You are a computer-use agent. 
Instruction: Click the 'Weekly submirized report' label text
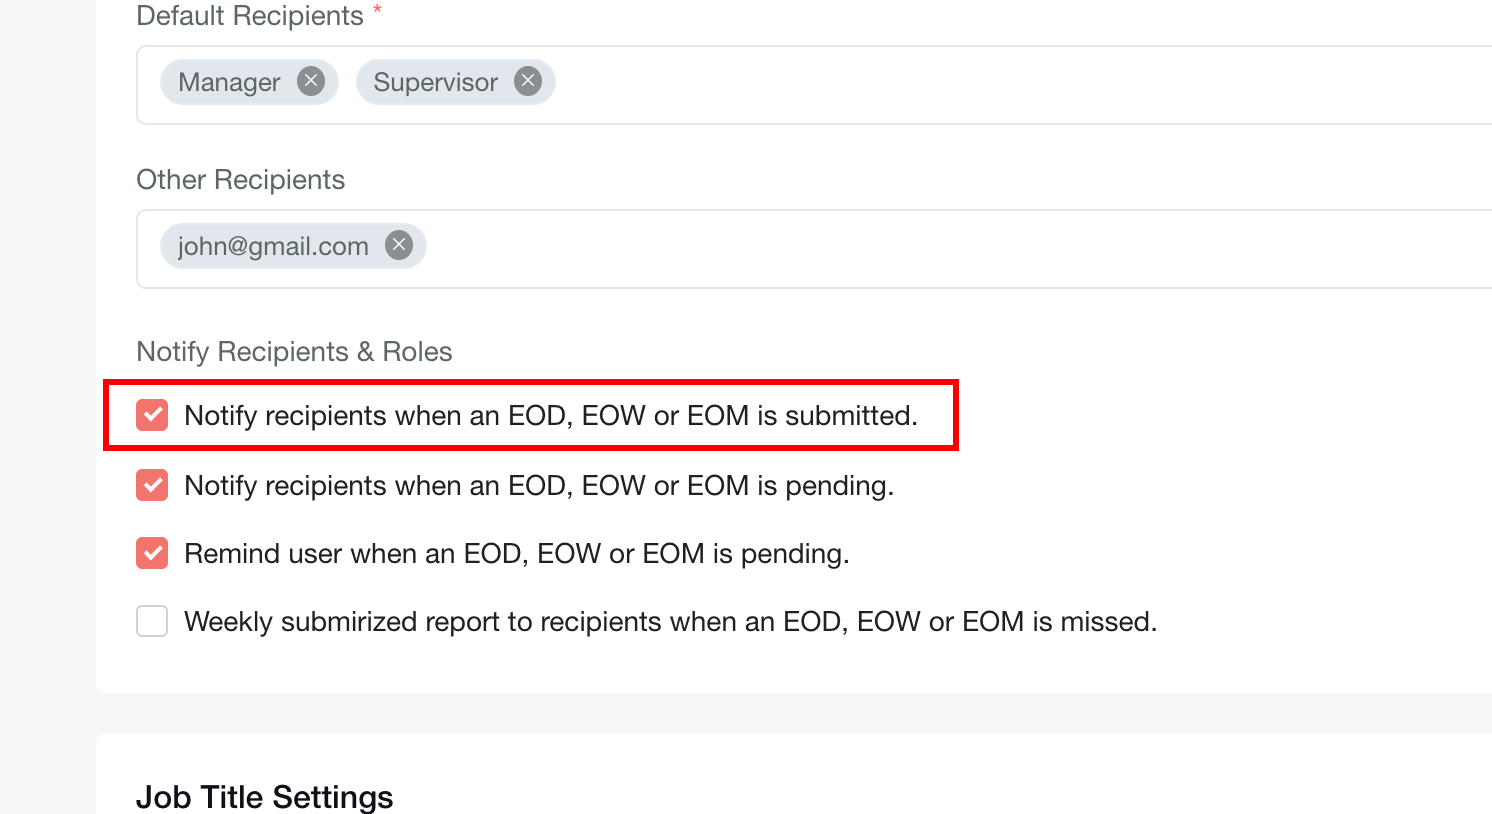pos(670,622)
